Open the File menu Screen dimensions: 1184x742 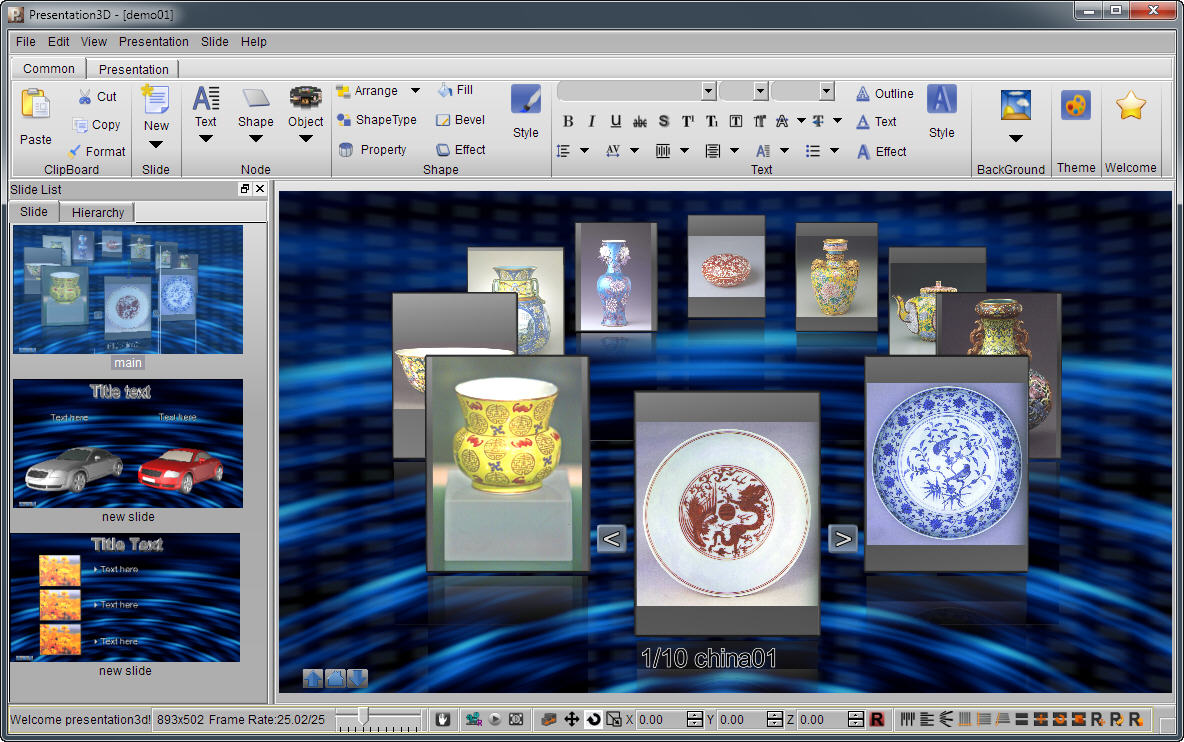26,42
